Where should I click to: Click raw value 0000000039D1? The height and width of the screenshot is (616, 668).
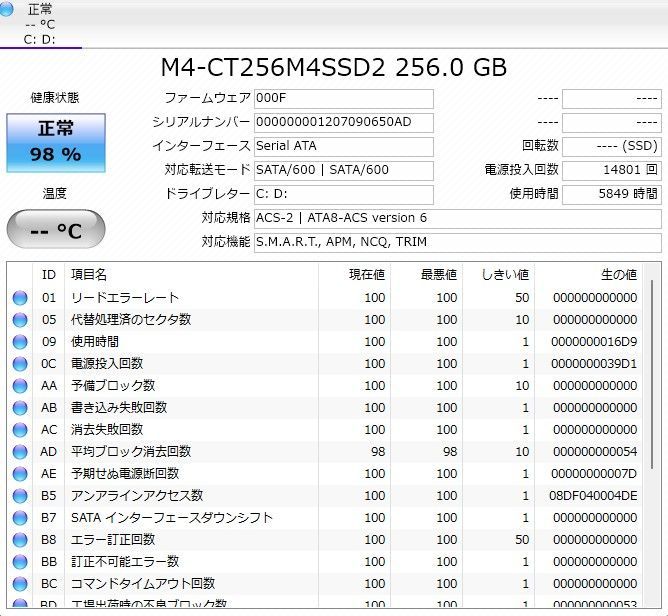pyautogui.click(x=594, y=364)
